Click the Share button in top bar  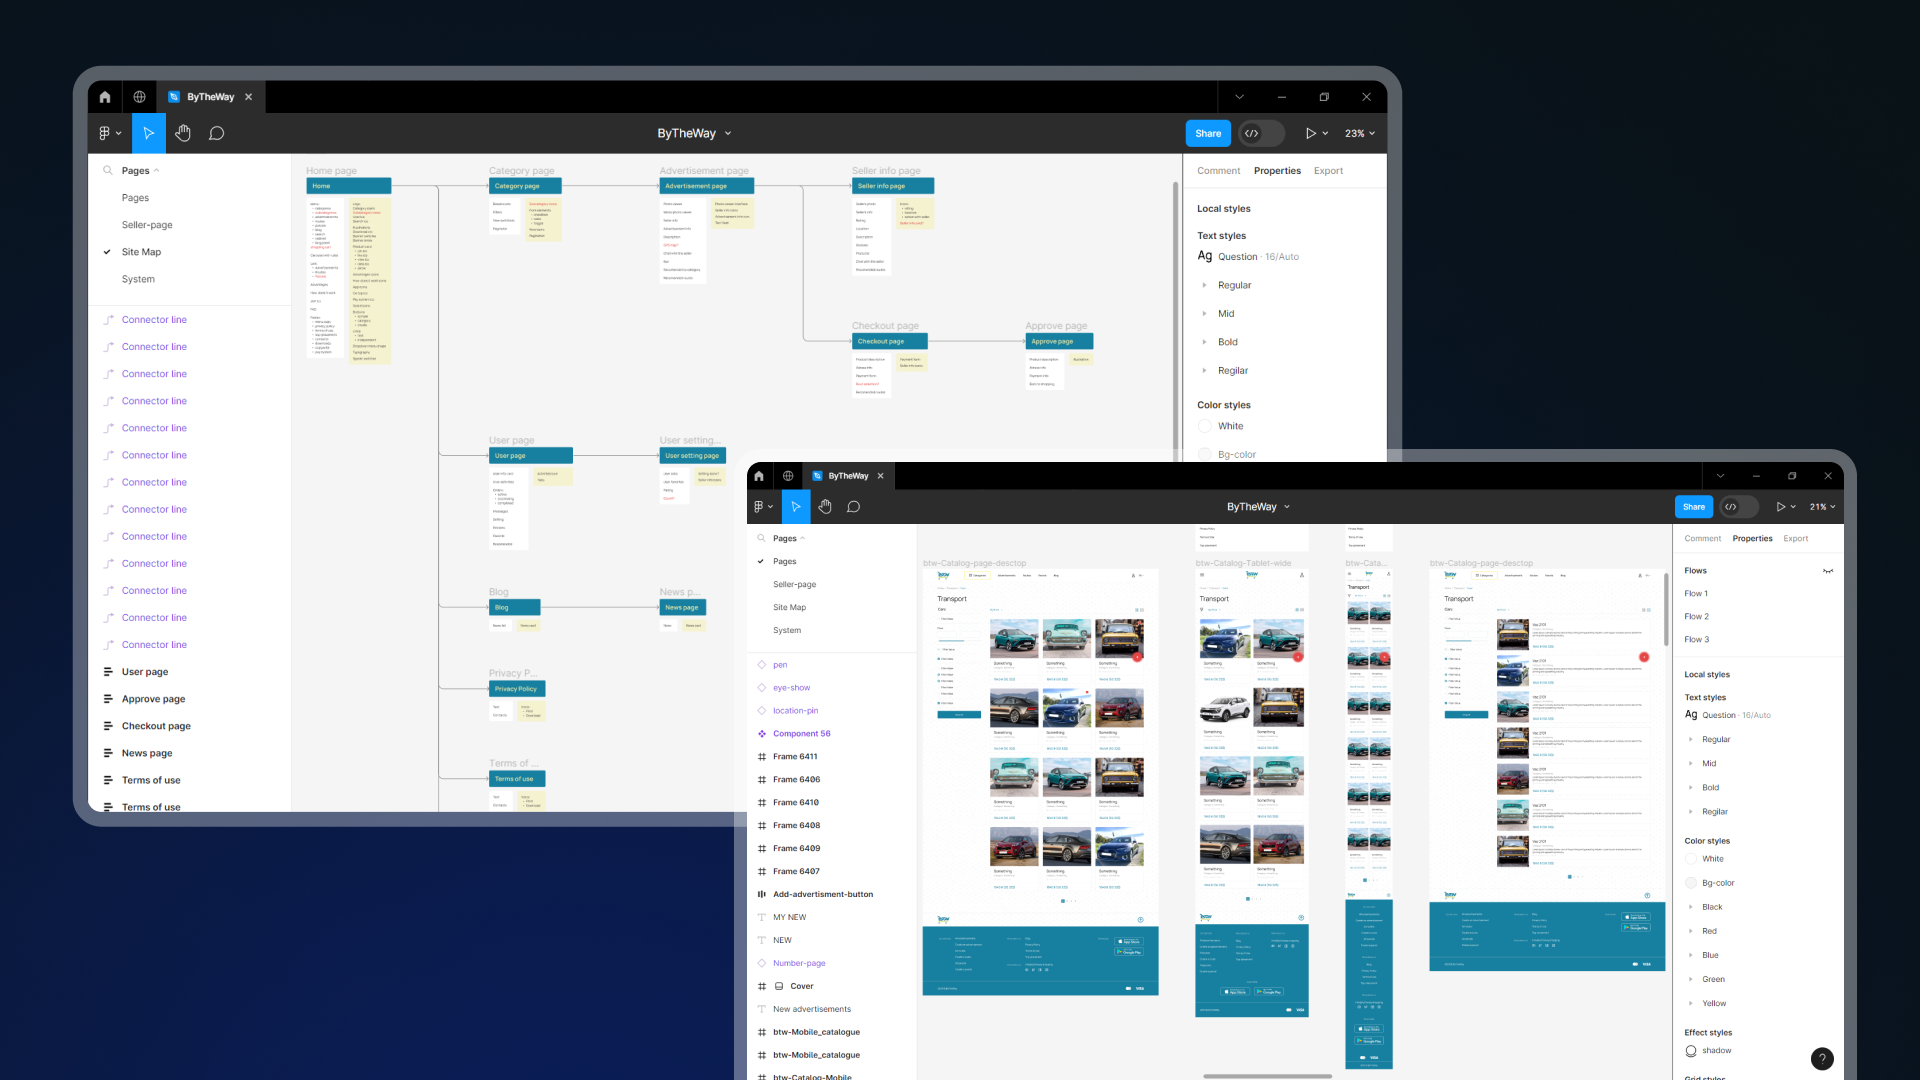point(1208,132)
